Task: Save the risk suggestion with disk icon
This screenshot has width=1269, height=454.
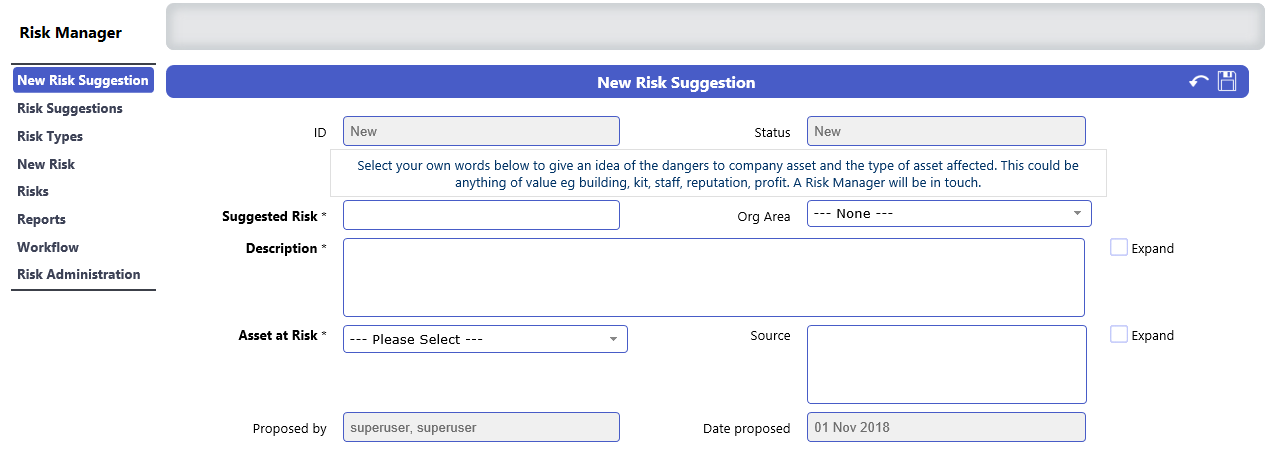Action: (1227, 82)
